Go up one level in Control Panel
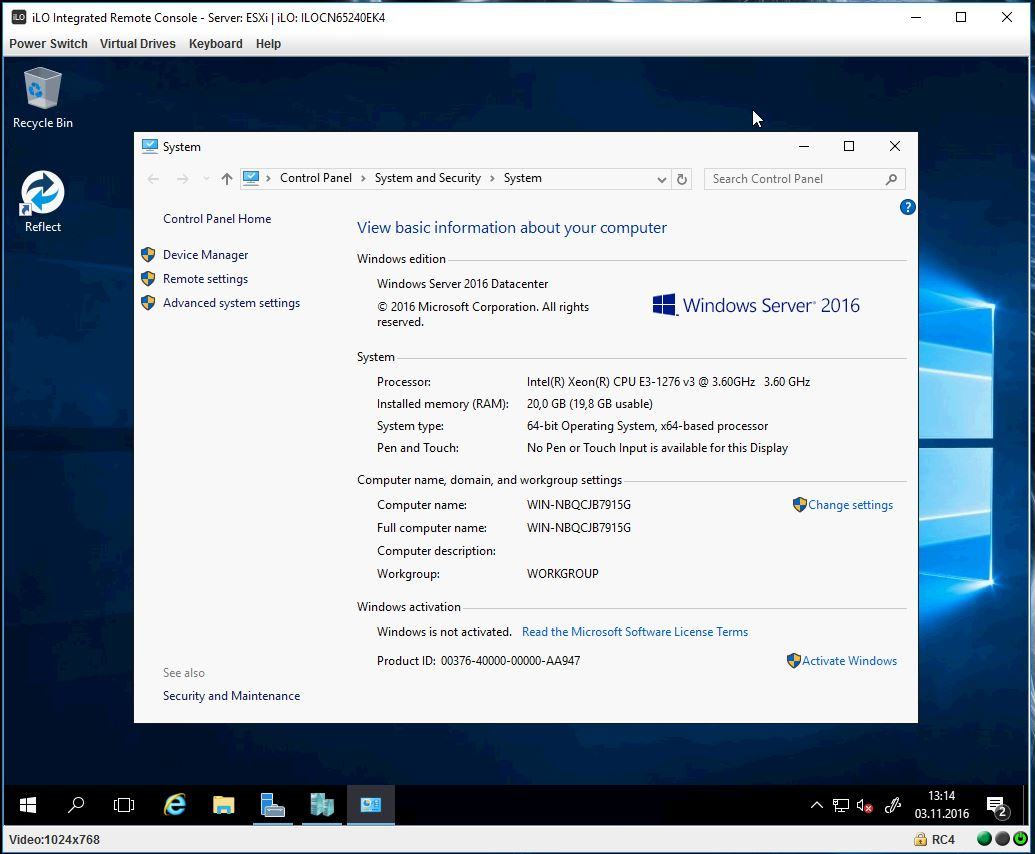The width and height of the screenshot is (1035, 854). (x=226, y=179)
